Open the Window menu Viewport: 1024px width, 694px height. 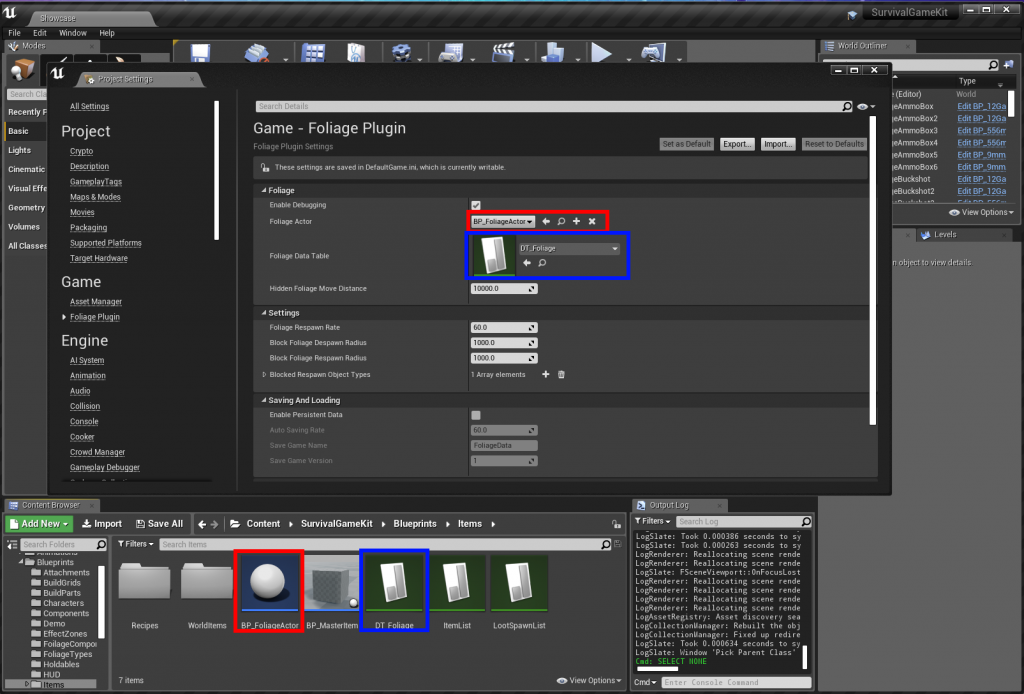[73, 33]
